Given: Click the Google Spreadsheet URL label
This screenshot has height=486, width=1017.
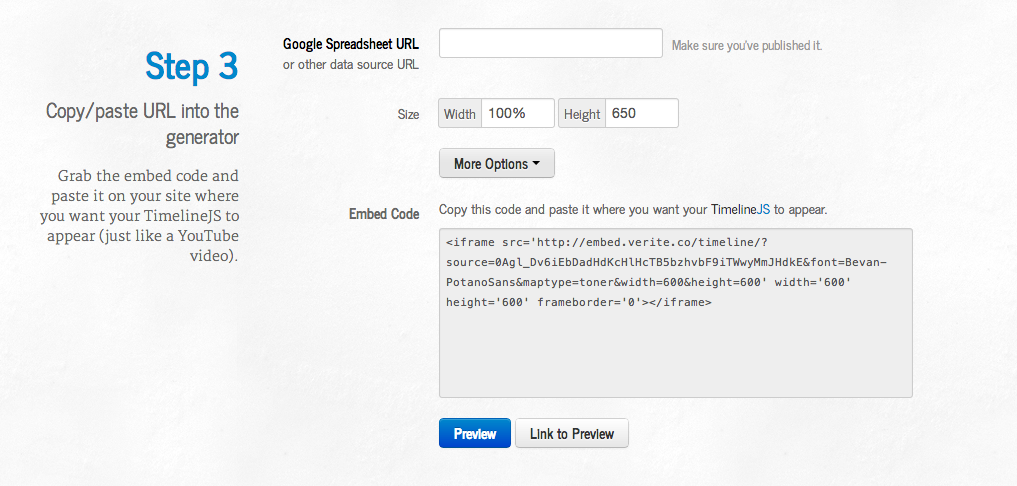Looking at the screenshot, I should pos(351,43).
